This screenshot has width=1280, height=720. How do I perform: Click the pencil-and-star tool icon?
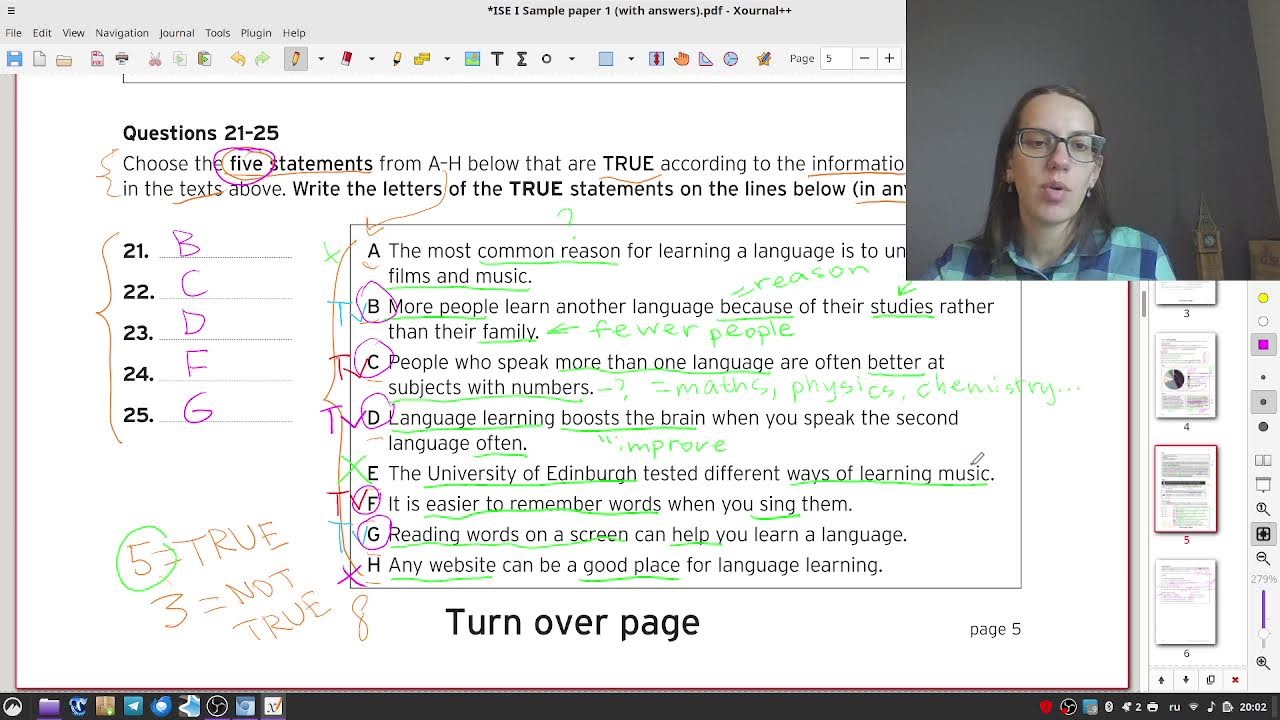(764, 59)
